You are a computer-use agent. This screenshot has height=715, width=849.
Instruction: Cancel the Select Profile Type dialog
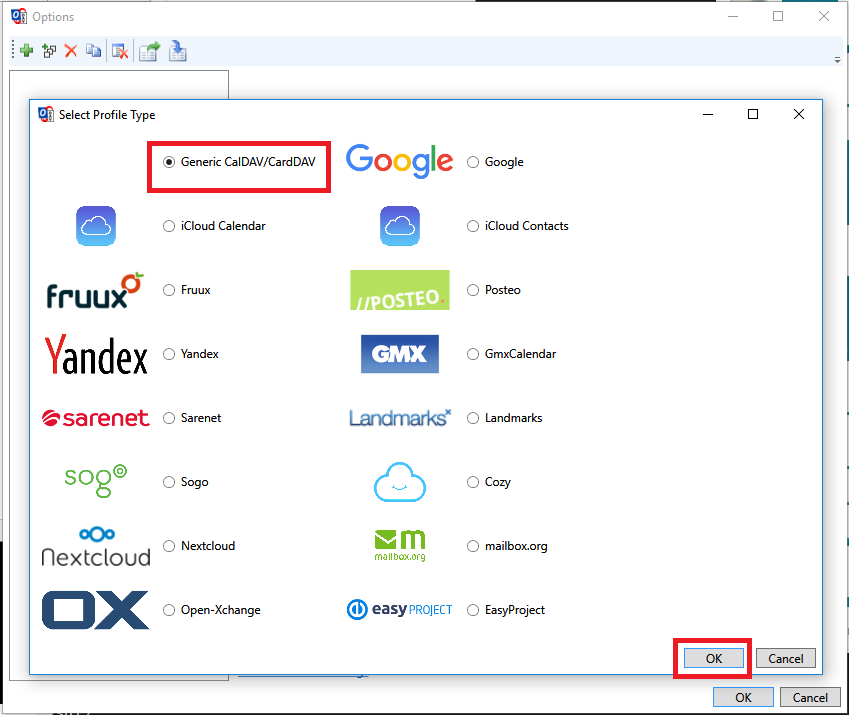(x=785, y=658)
